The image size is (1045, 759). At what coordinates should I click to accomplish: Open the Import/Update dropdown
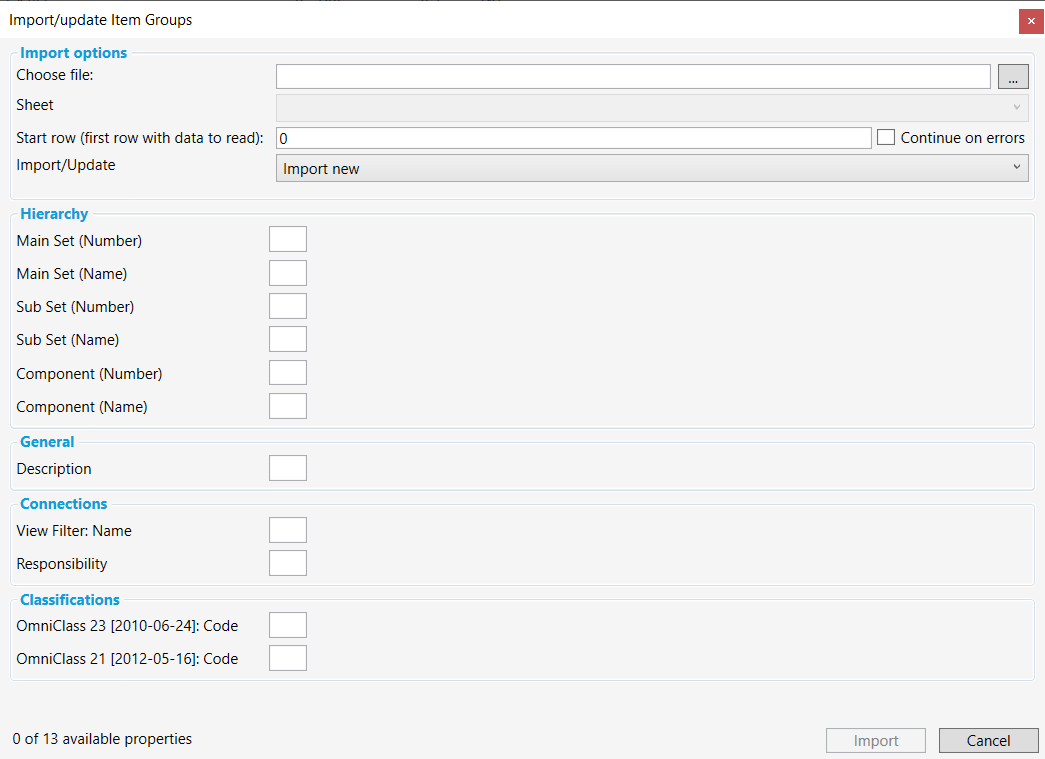(651, 168)
